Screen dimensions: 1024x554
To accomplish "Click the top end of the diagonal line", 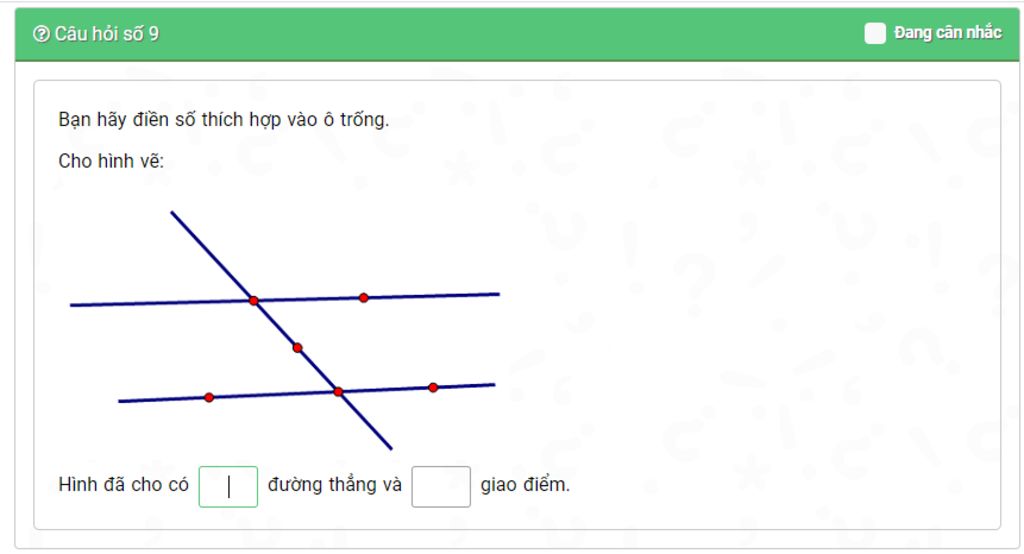I will tap(172, 213).
